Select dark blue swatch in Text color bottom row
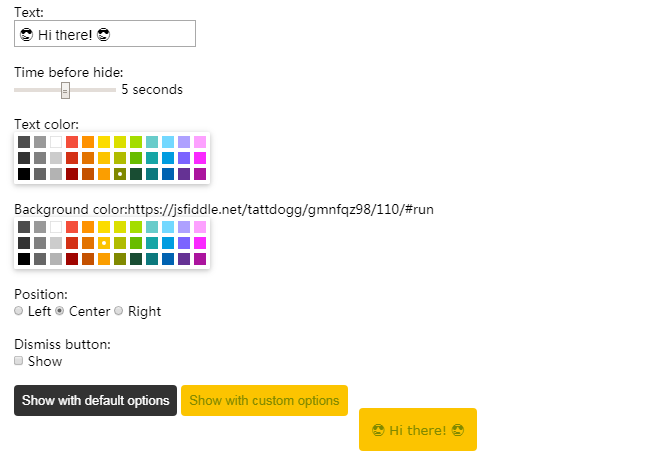Screen dimensions: 670x454 point(168,174)
